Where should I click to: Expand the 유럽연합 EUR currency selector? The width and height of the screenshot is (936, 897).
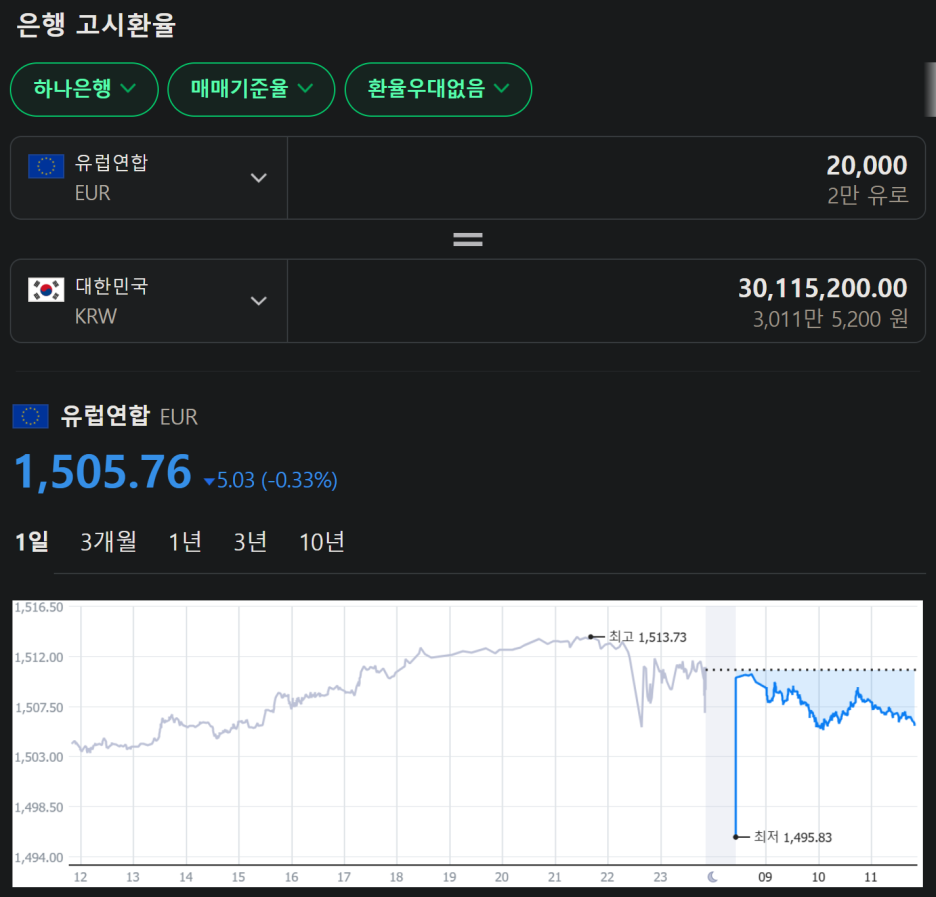point(149,178)
